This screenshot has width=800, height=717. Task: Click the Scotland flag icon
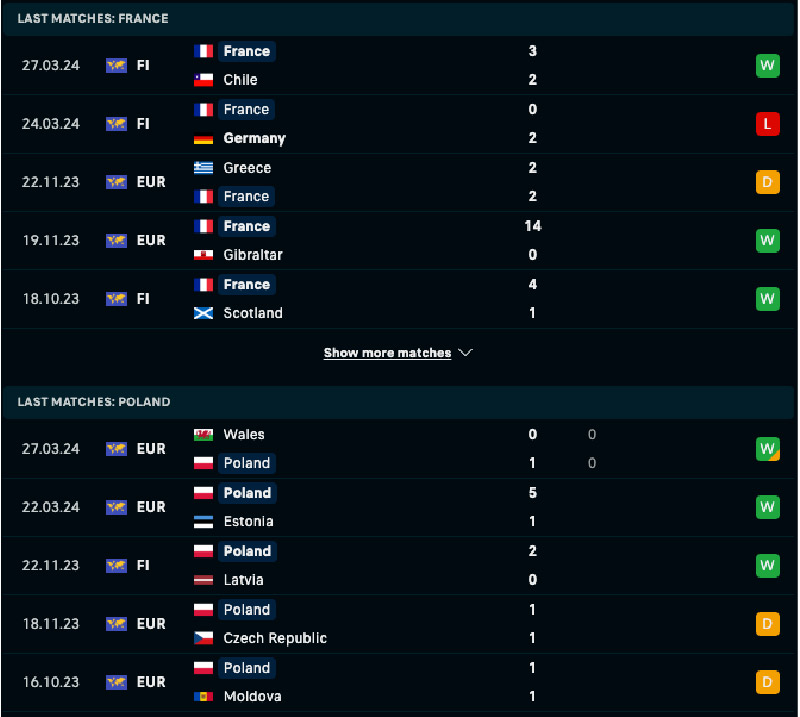(x=204, y=313)
